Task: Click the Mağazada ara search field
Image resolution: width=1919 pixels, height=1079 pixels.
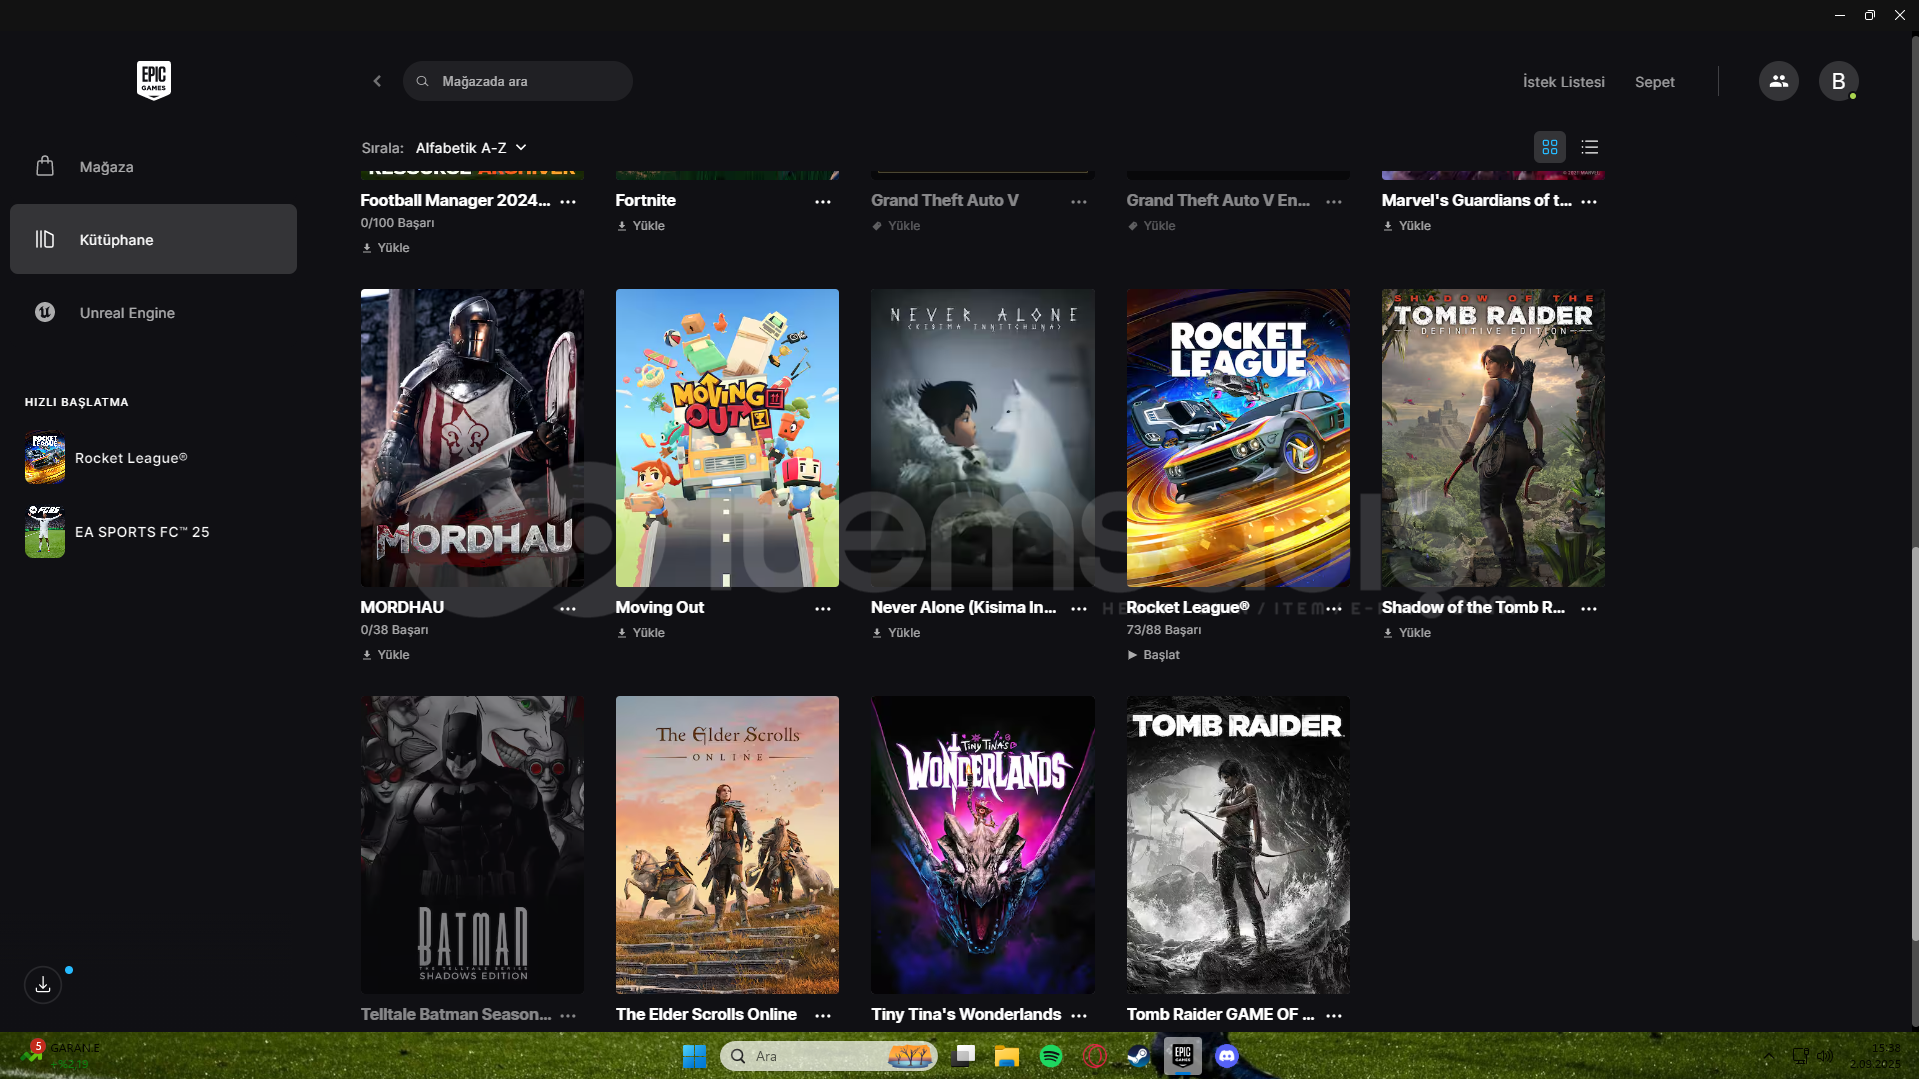Action: click(517, 81)
